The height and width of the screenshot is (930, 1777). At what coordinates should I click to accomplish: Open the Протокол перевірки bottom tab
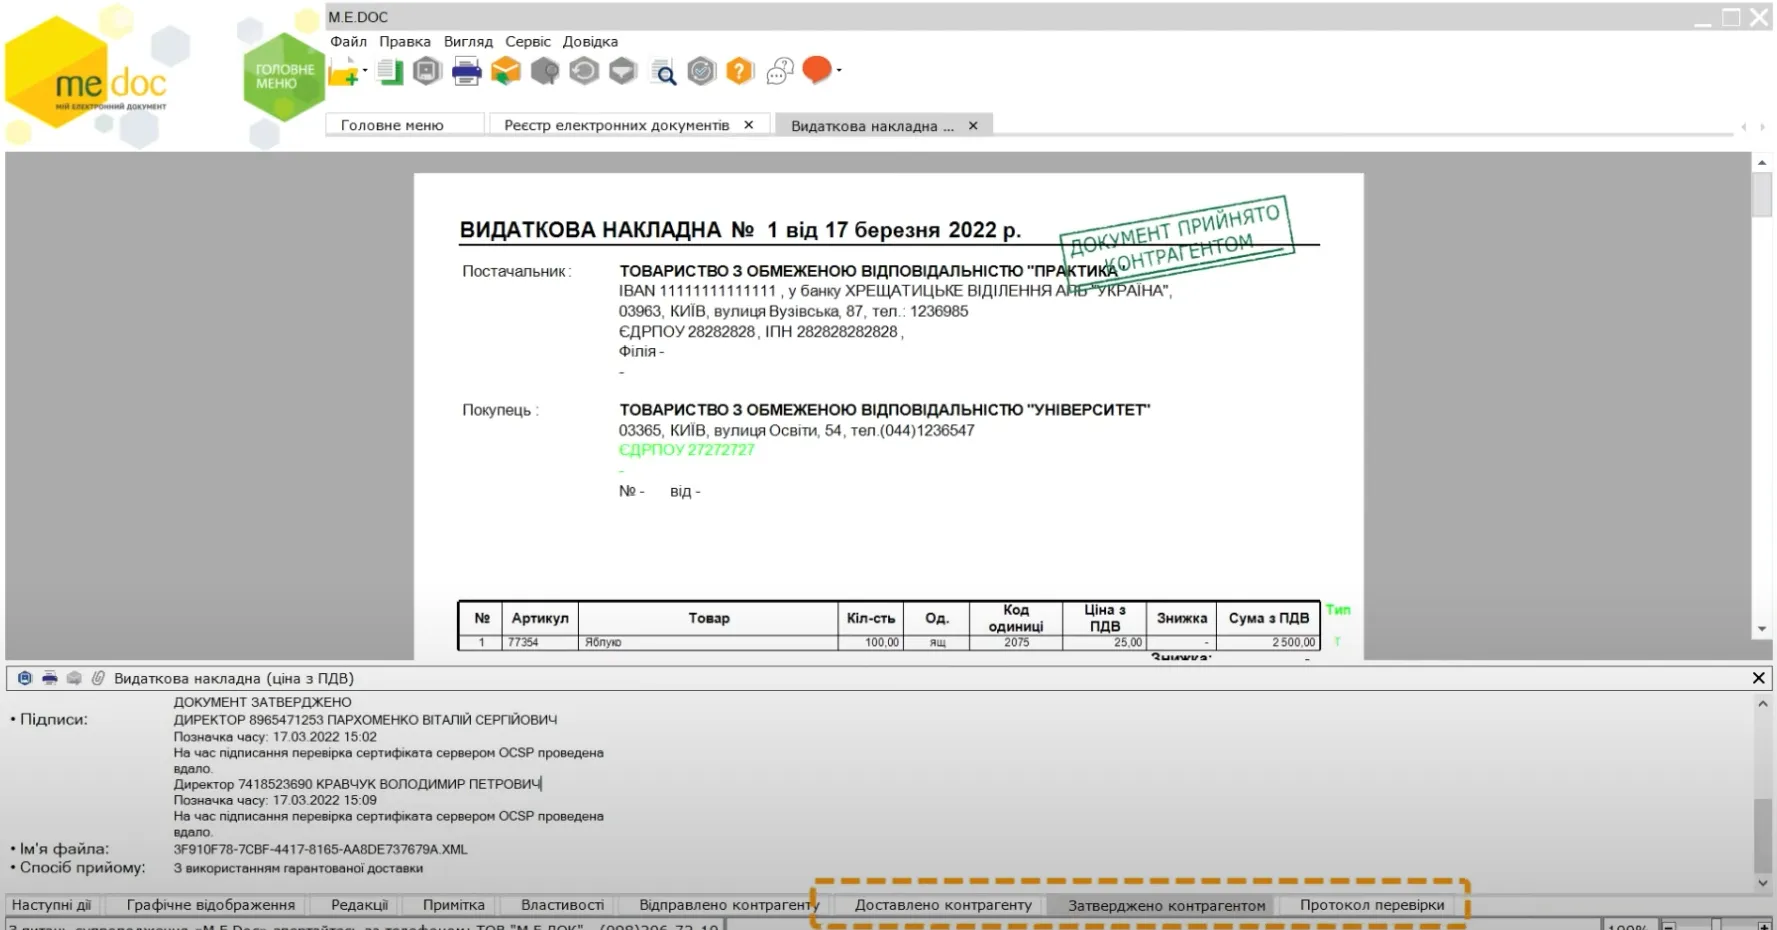1372,905
